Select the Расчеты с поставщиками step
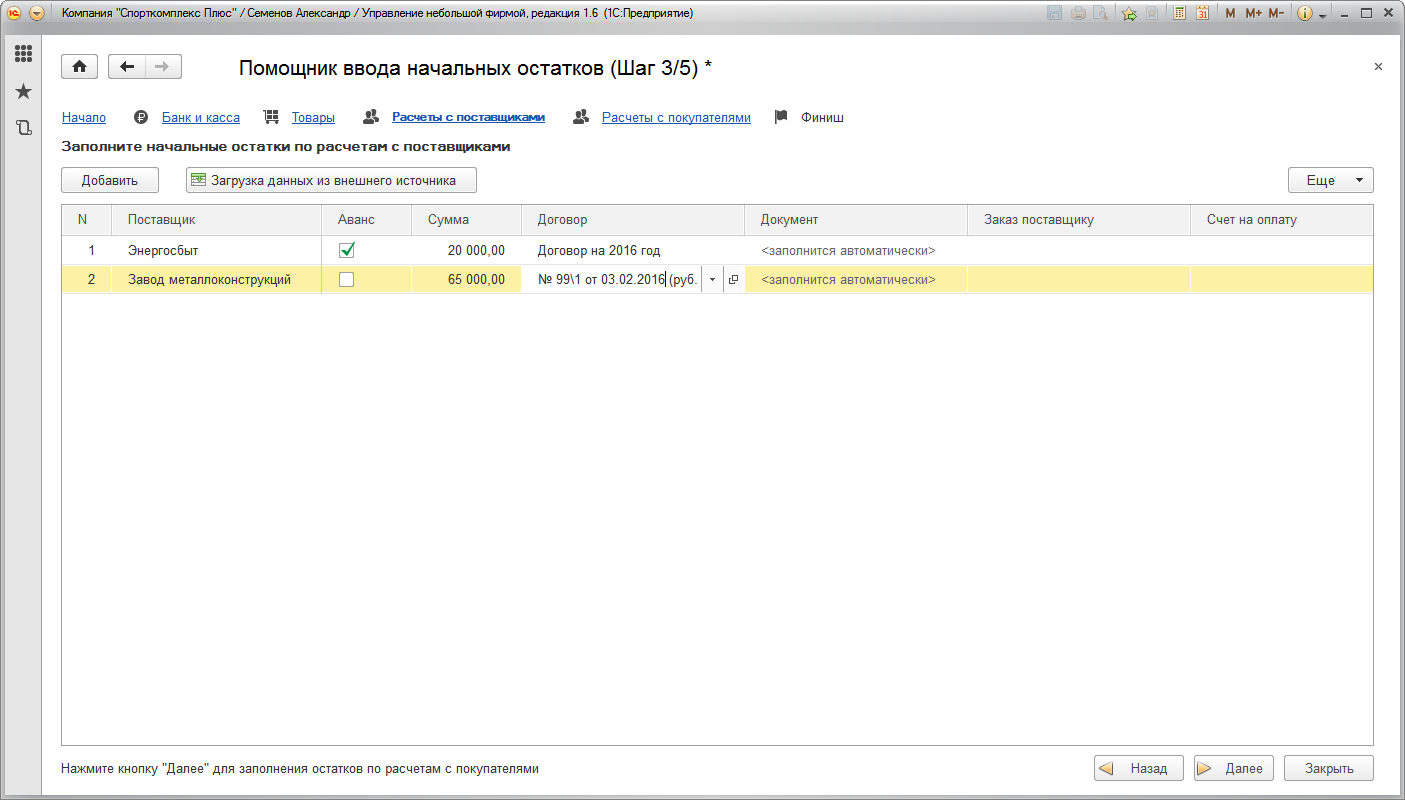Screen dimensions: 1405x800 point(468,117)
